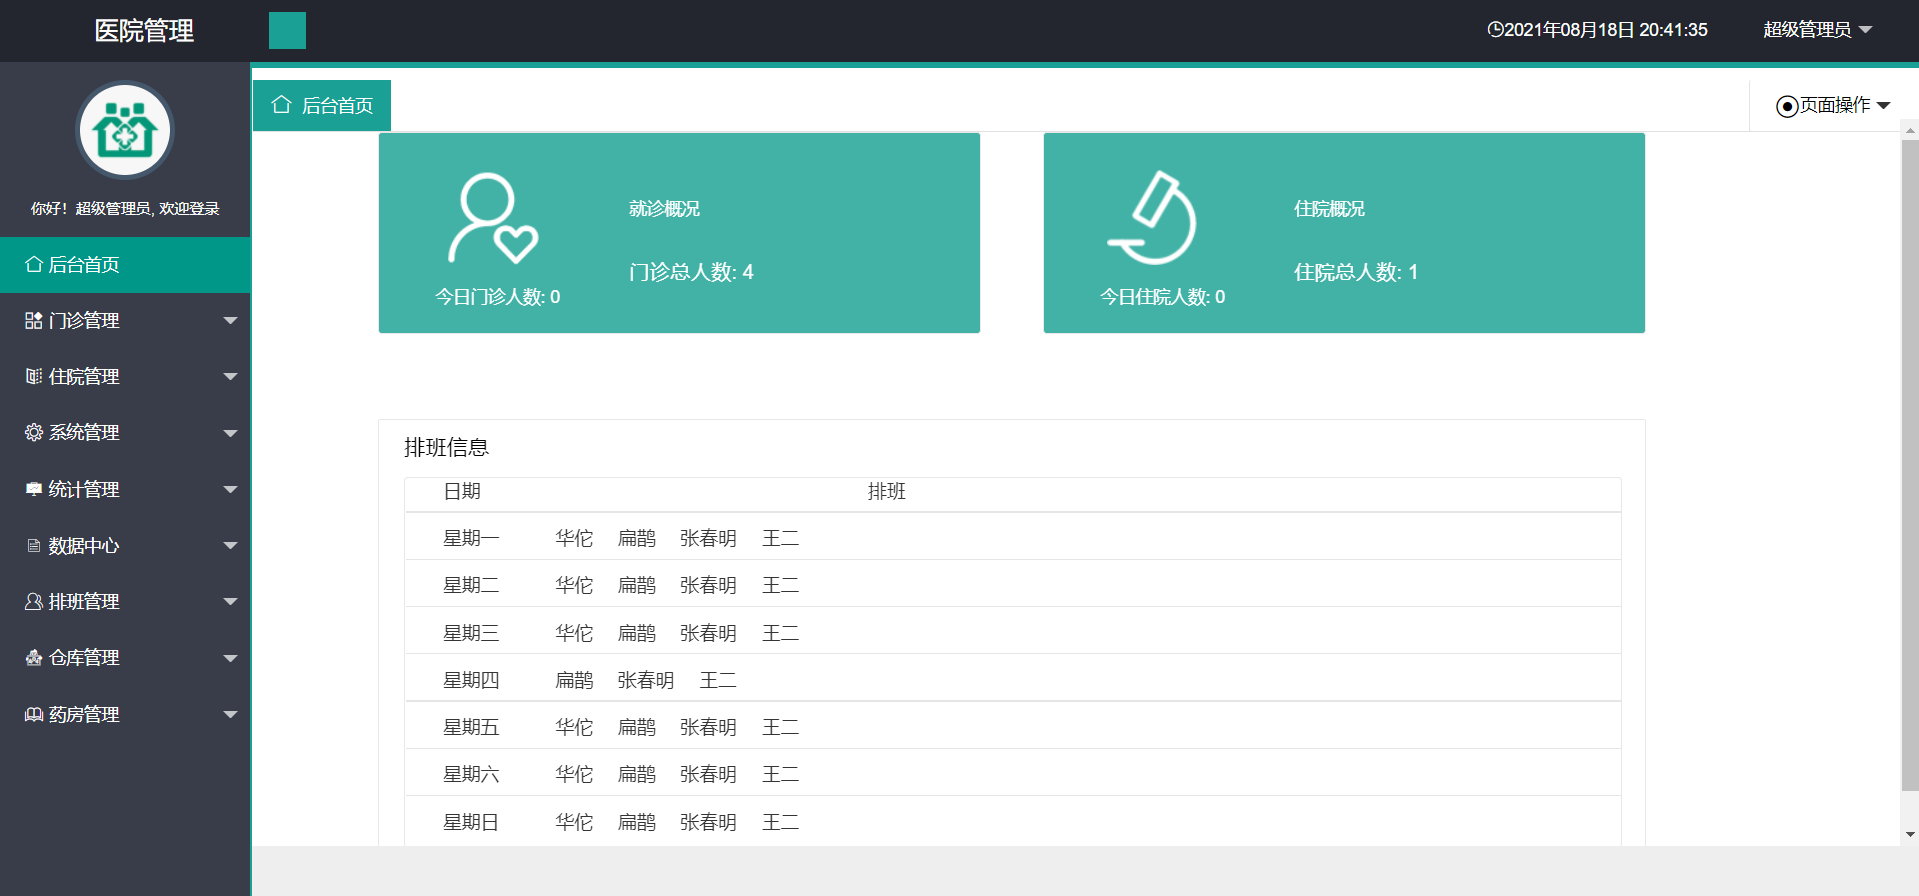Click the 排班管理 person icon
Screen dimensions: 1919x896
[34, 602]
